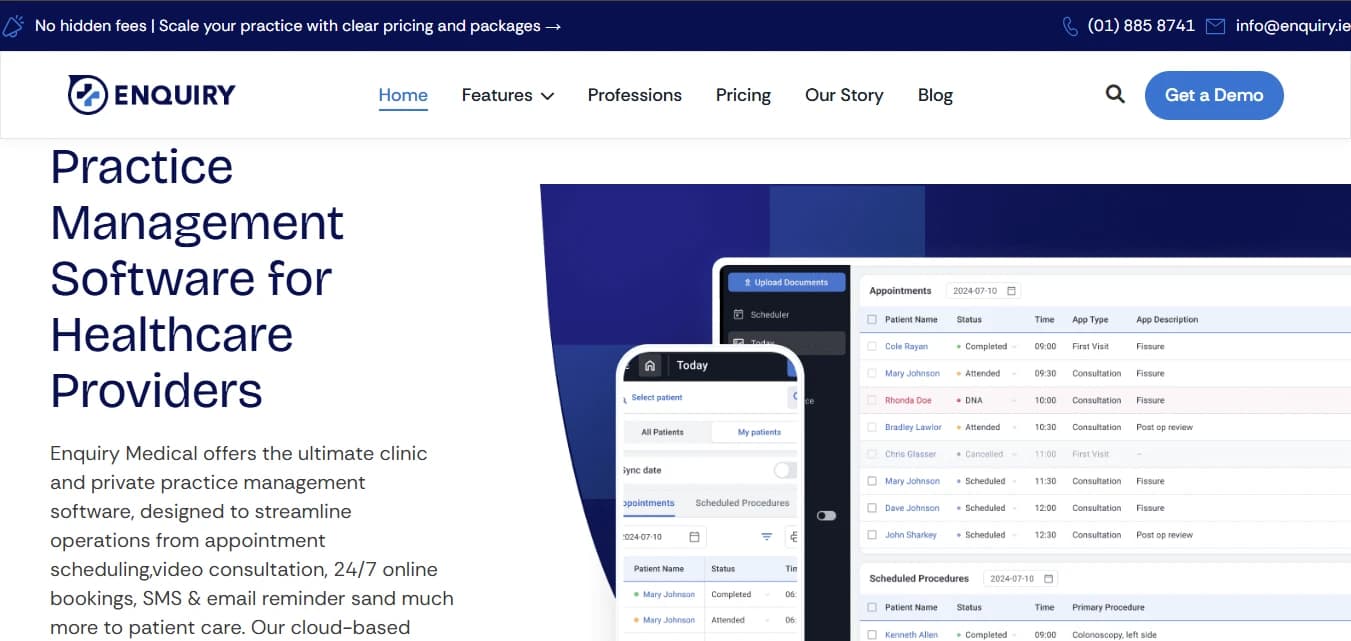Toggle the Sync date switch
The height and width of the screenshot is (641, 1351).
click(x=785, y=470)
